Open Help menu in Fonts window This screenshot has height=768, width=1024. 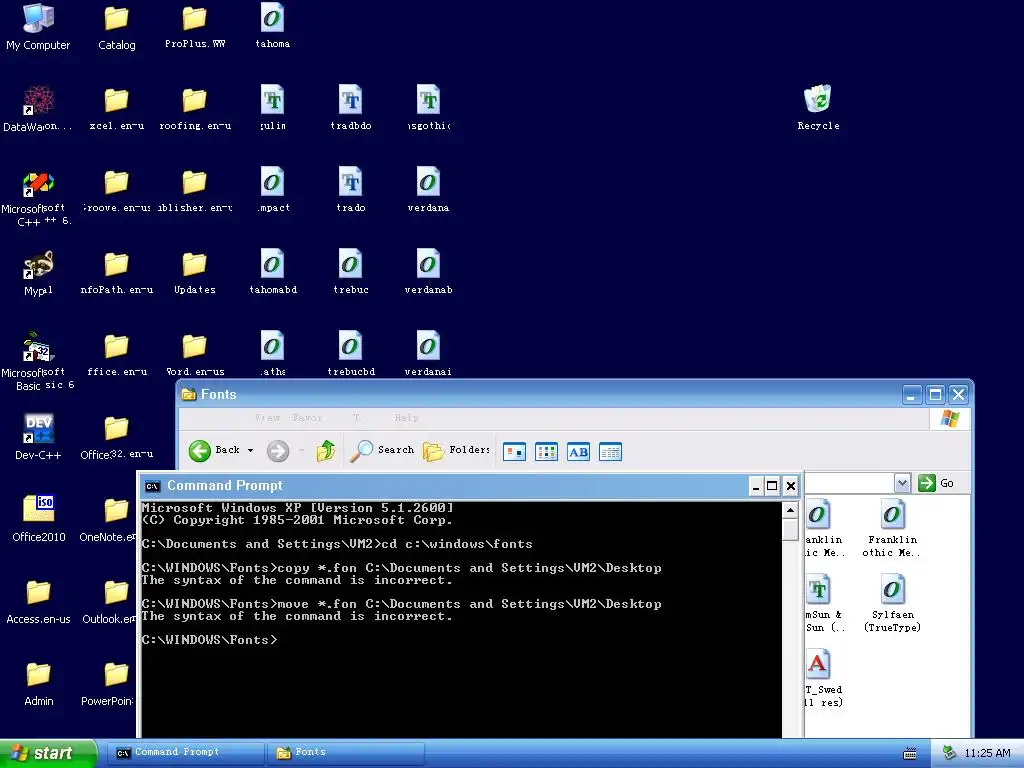point(406,418)
